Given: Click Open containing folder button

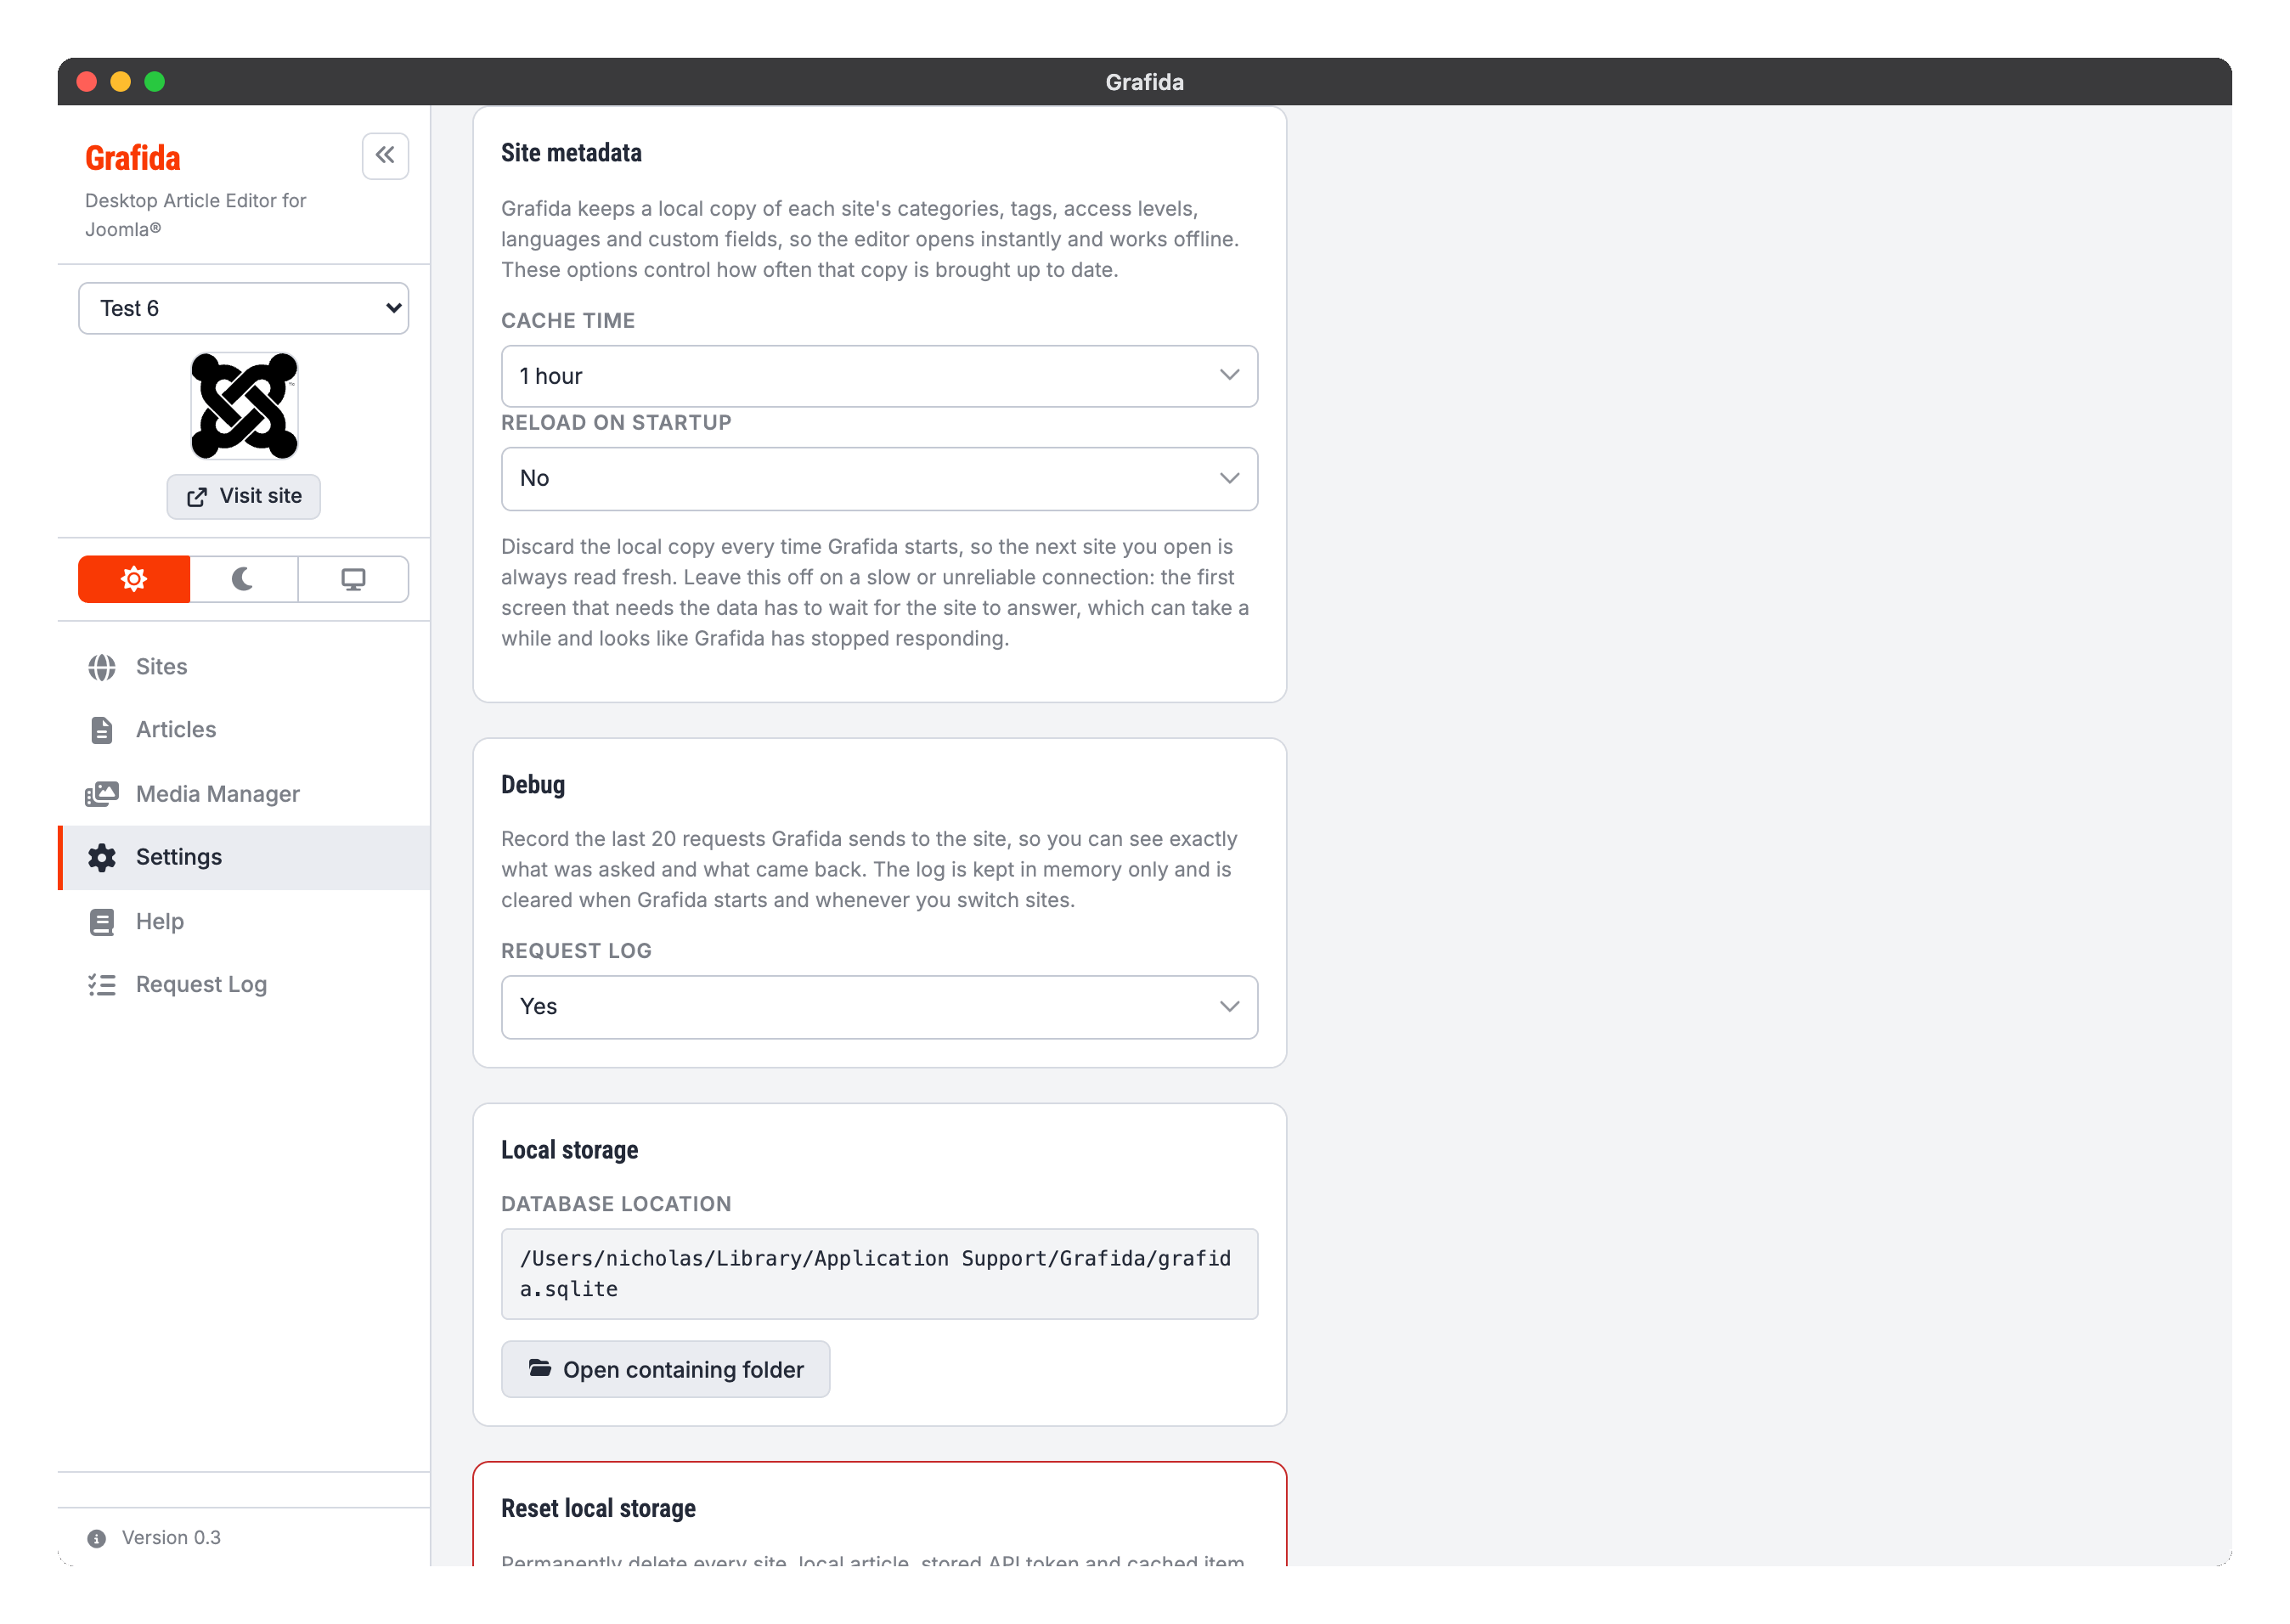Looking at the screenshot, I should click(665, 1369).
